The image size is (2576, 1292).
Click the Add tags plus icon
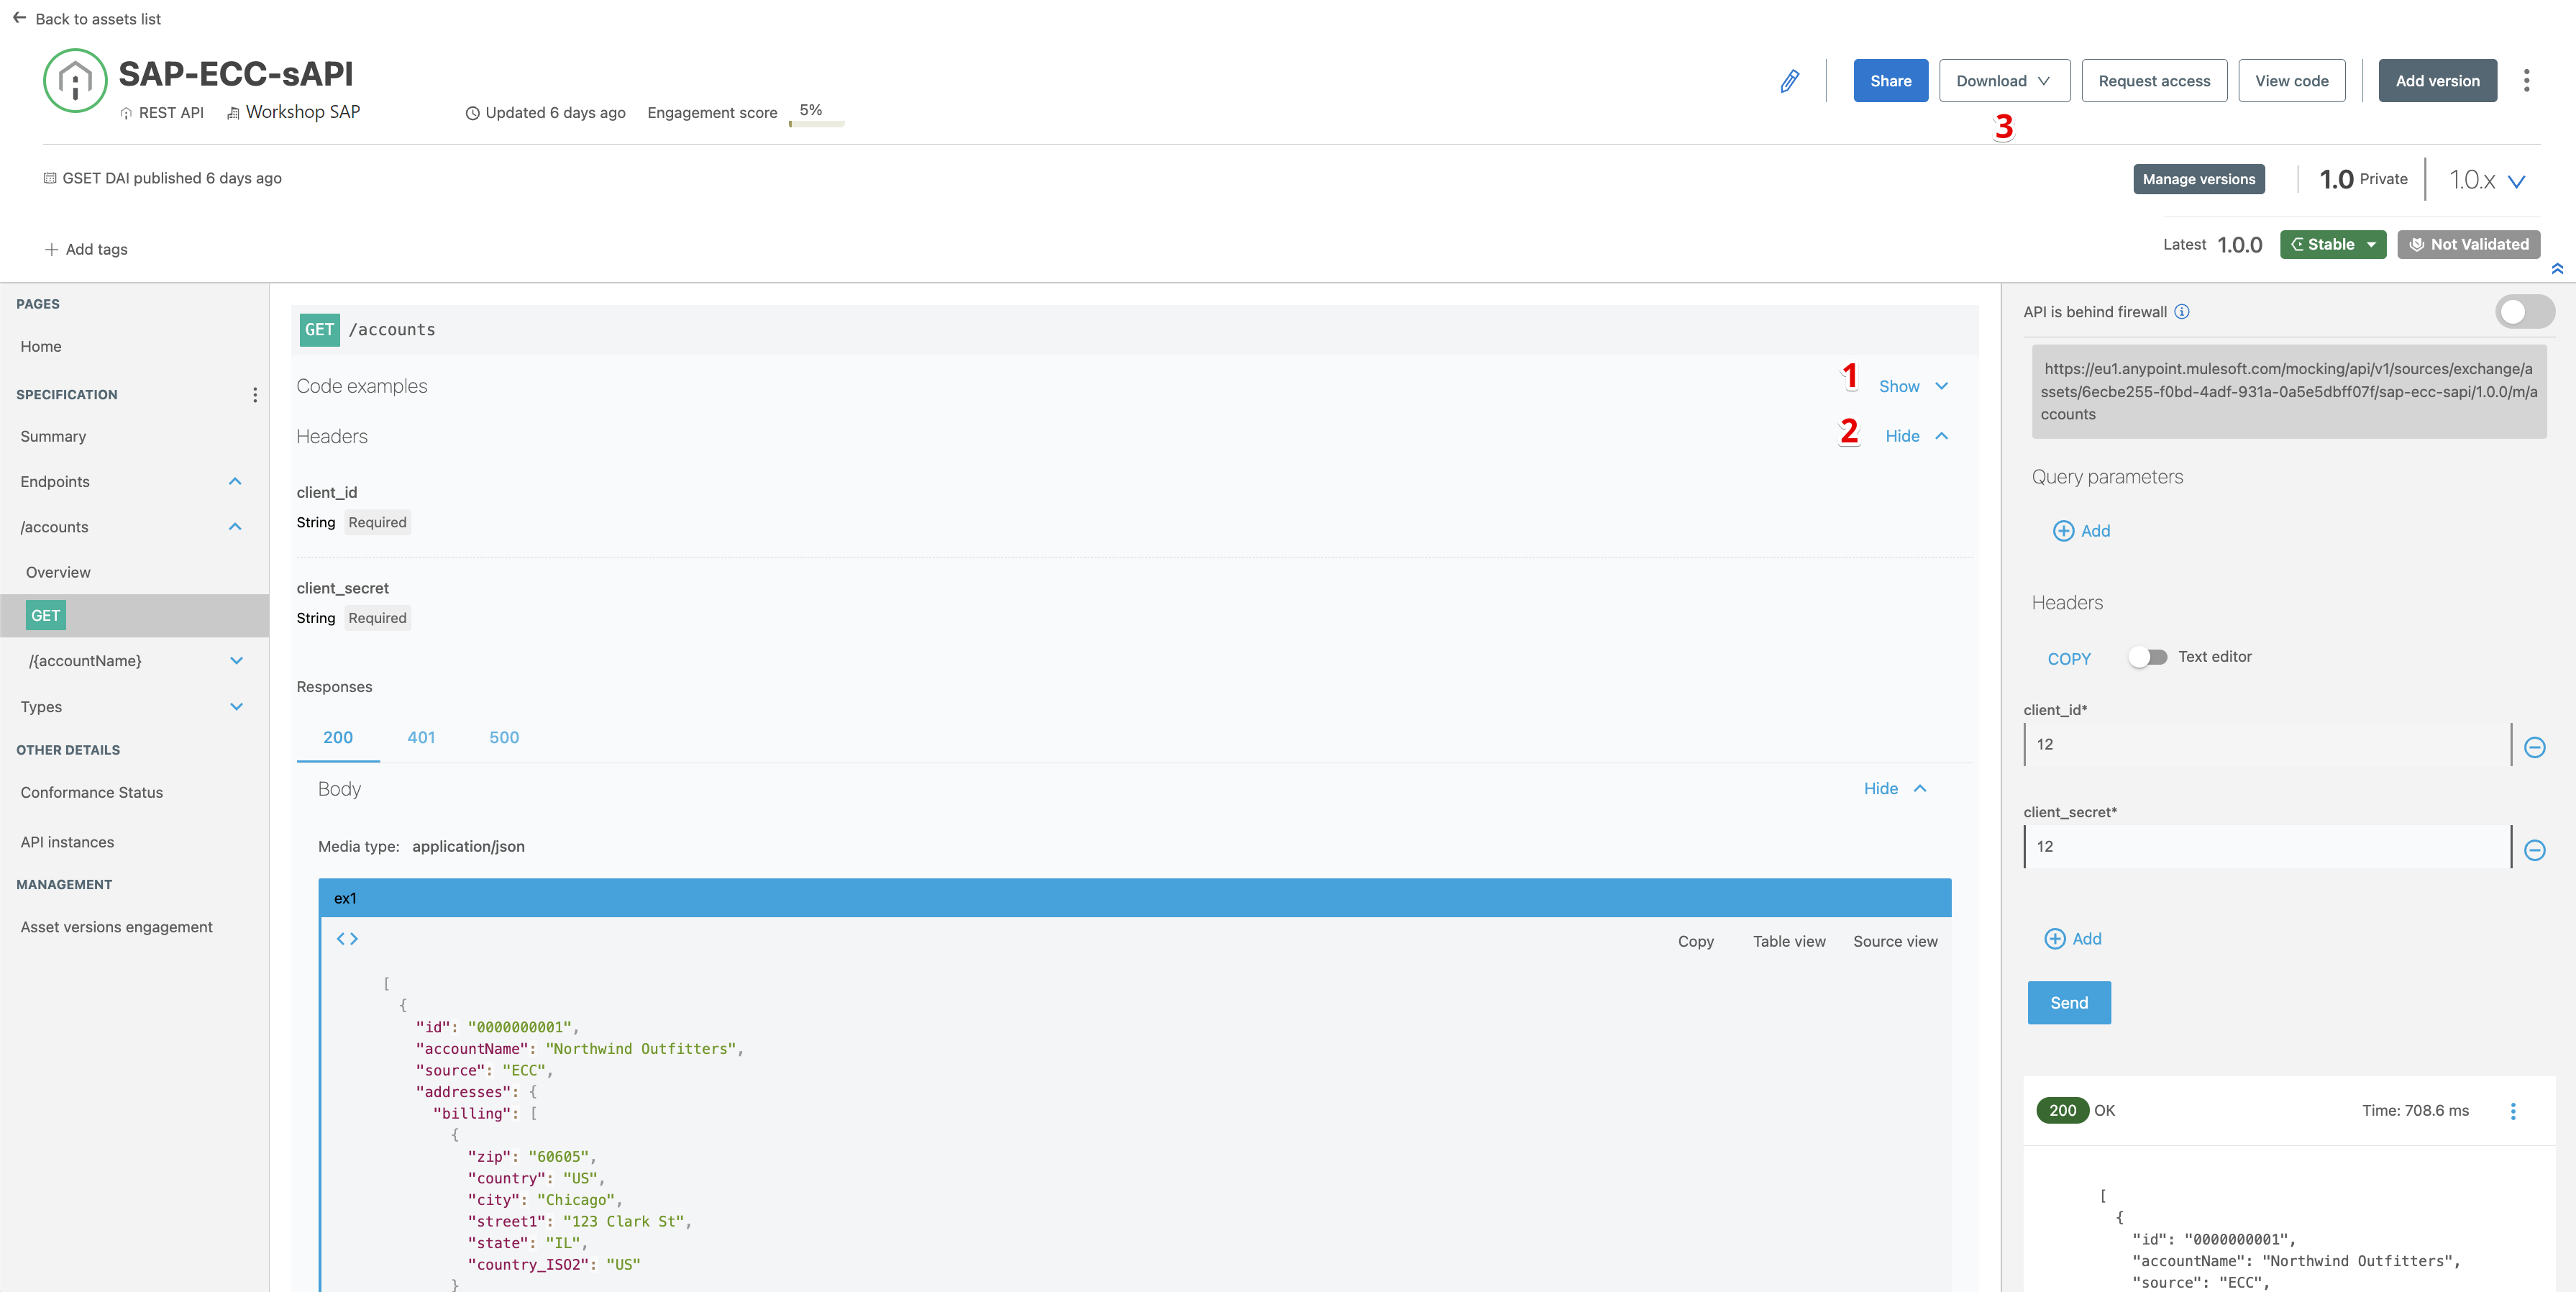click(x=51, y=250)
